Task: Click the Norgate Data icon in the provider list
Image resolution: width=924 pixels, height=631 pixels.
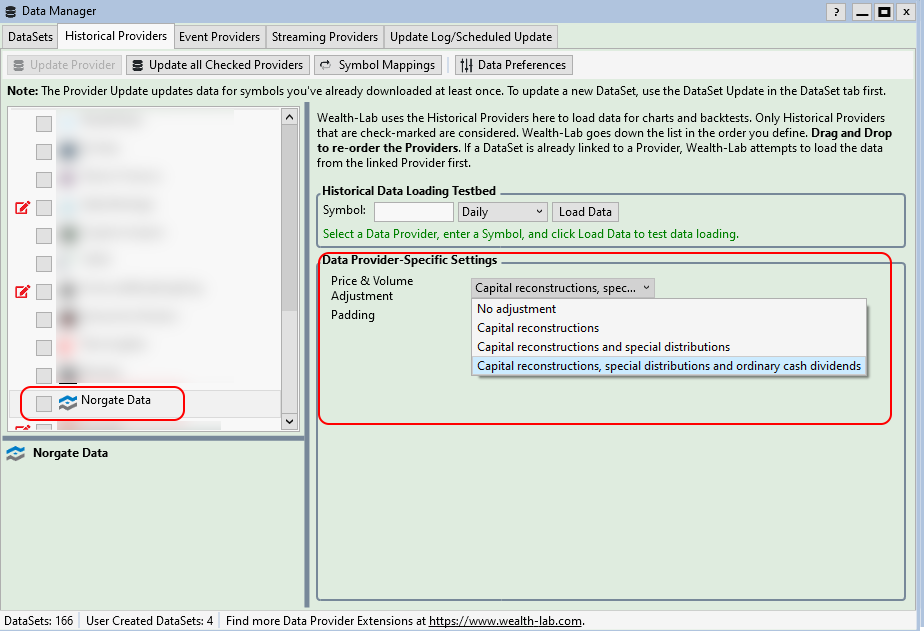Action: click(68, 402)
